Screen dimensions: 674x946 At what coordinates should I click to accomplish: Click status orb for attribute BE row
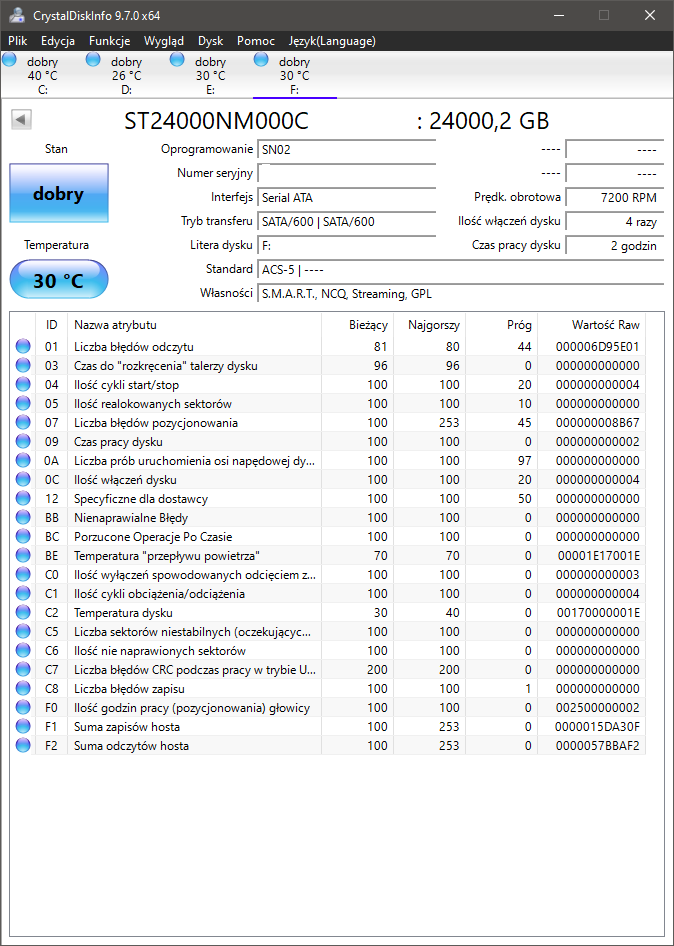pyautogui.click(x=23, y=556)
